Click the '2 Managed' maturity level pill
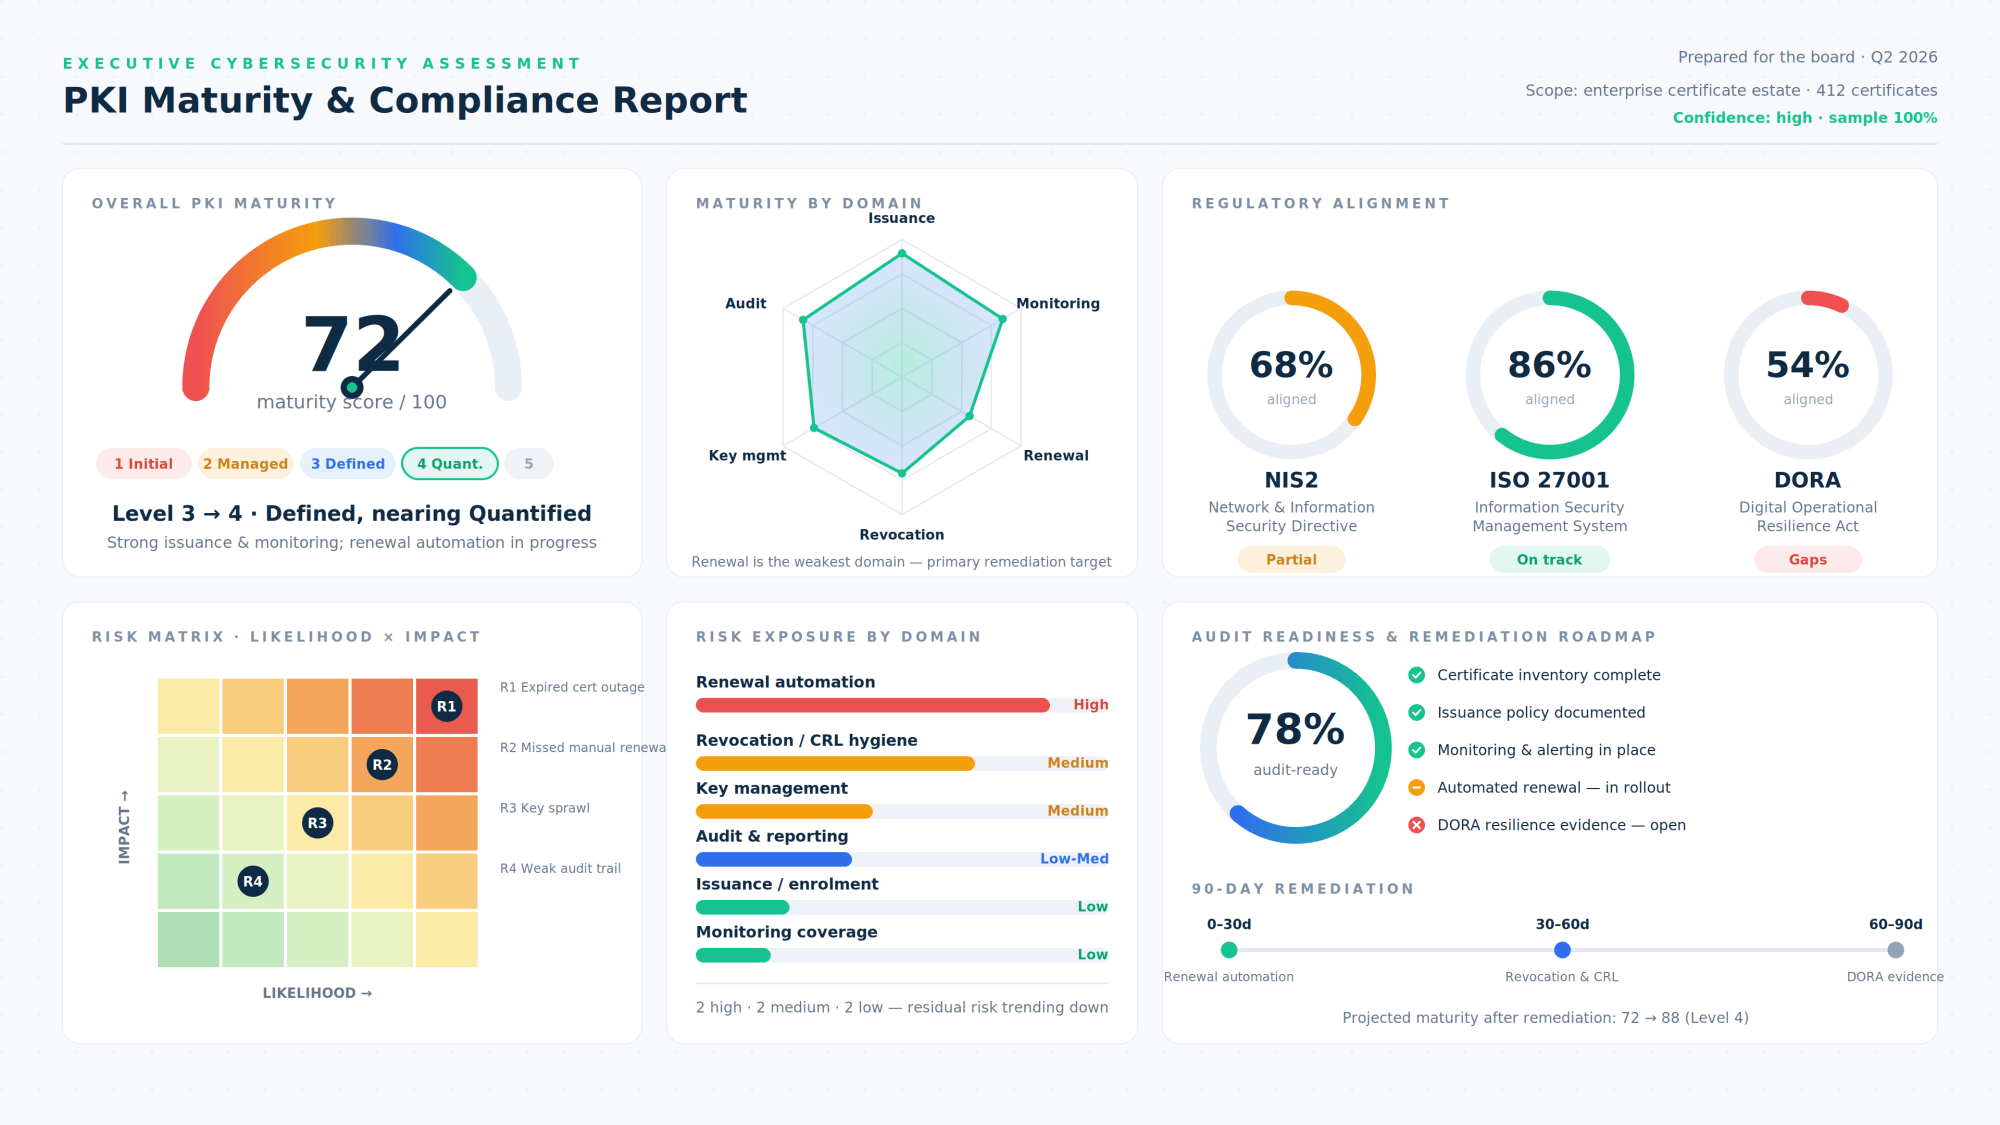 pos(245,464)
